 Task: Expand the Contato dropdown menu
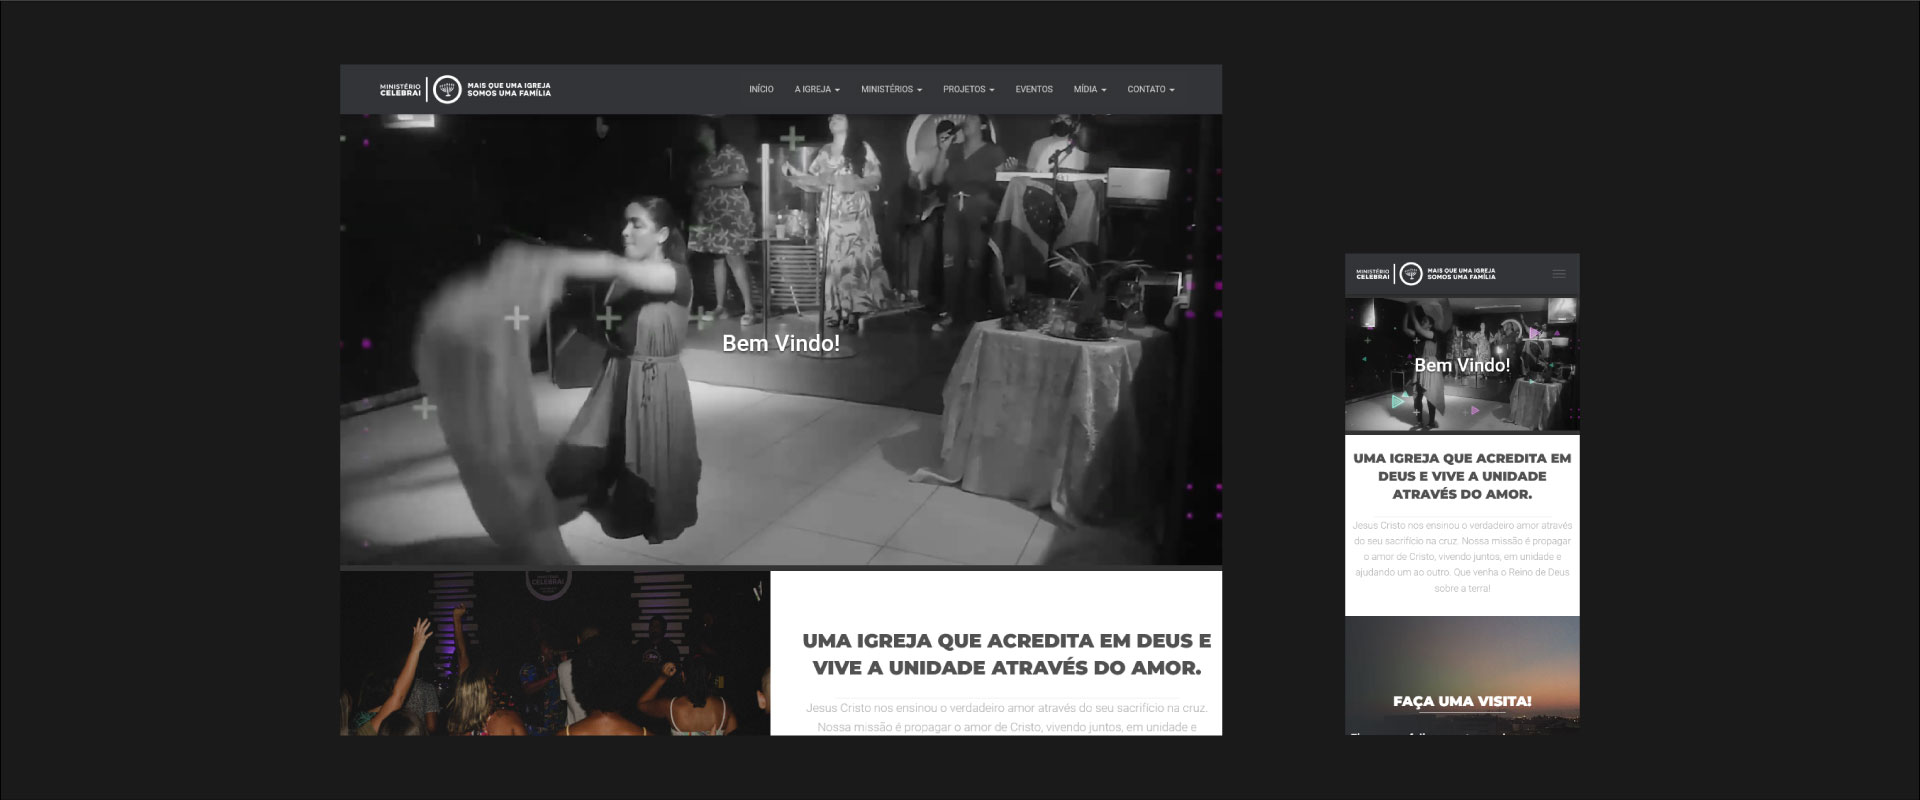pyautogui.click(x=1151, y=90)
